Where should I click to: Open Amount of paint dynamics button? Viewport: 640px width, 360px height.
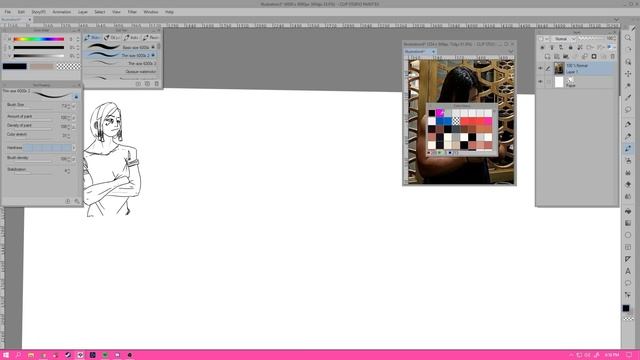pyautogui.click(x=74, y=118)
